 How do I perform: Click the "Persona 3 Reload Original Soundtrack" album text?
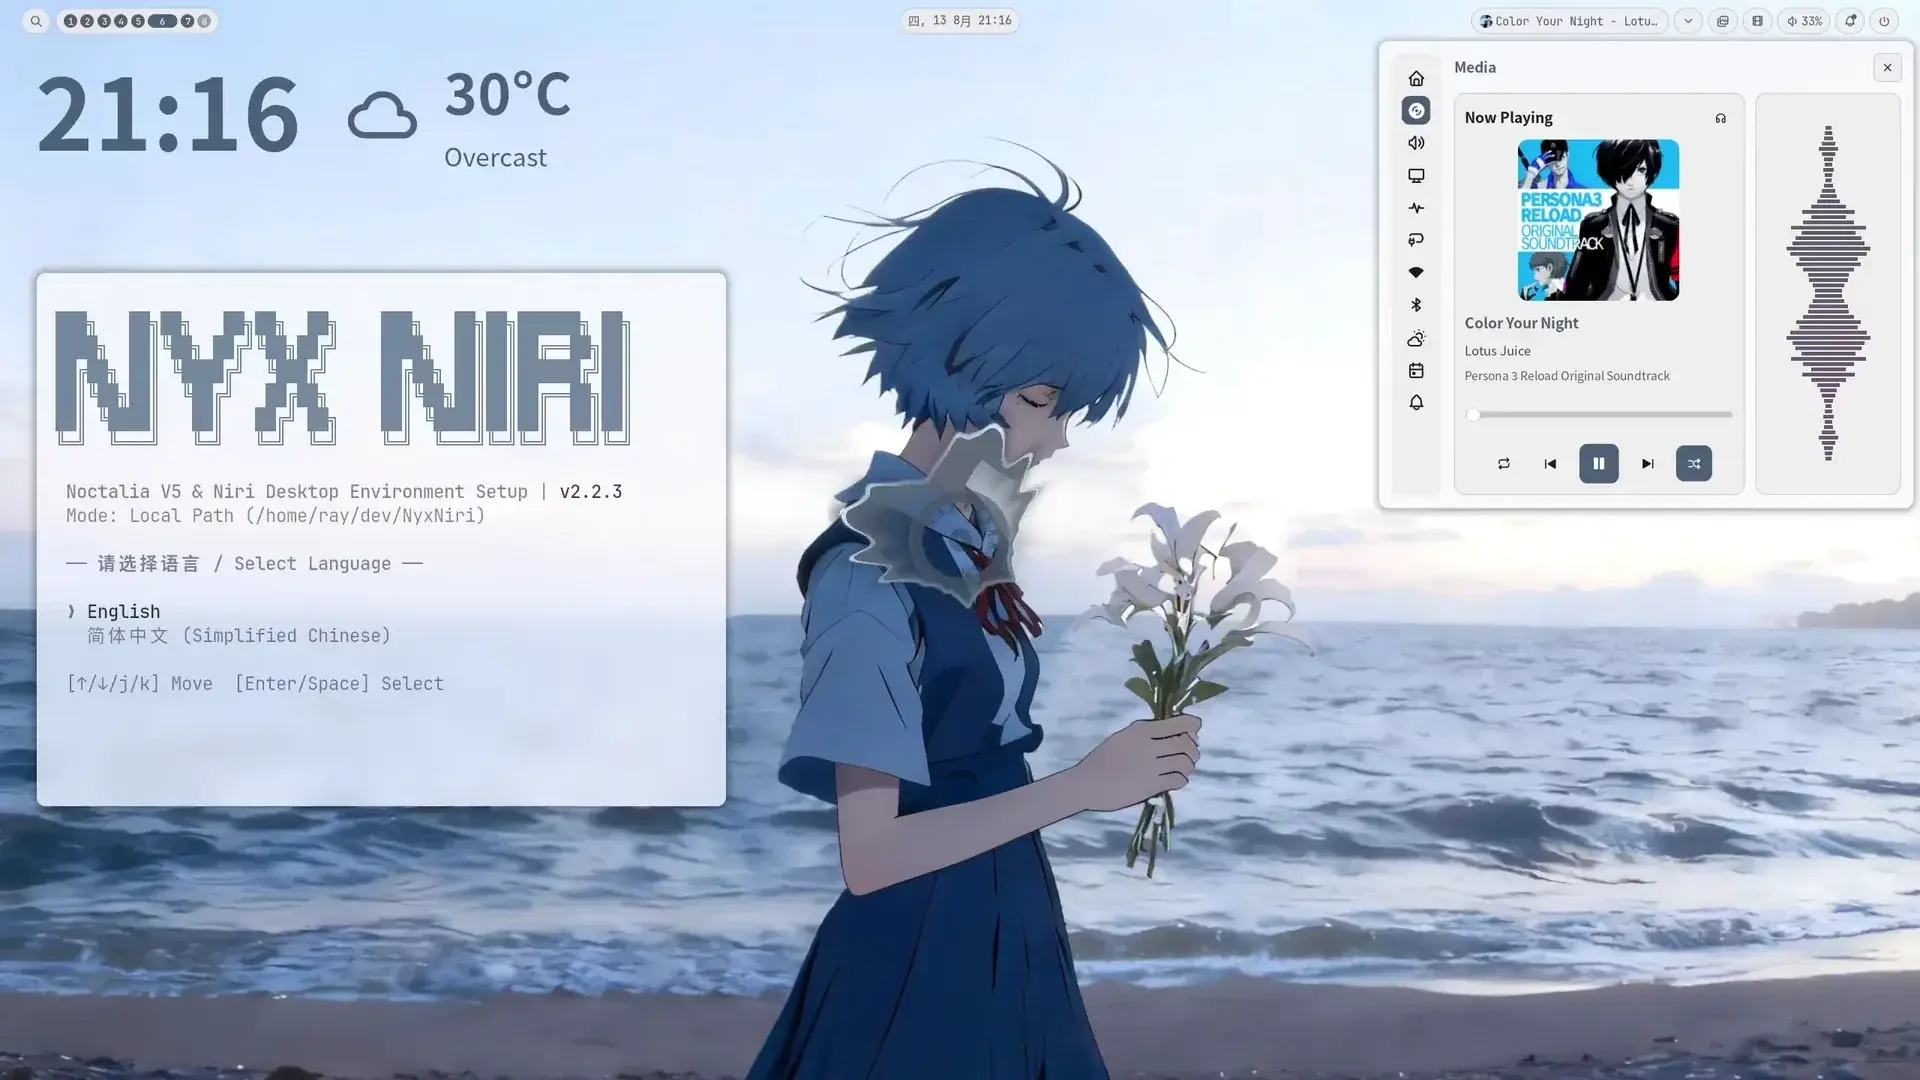point(1567,376)
